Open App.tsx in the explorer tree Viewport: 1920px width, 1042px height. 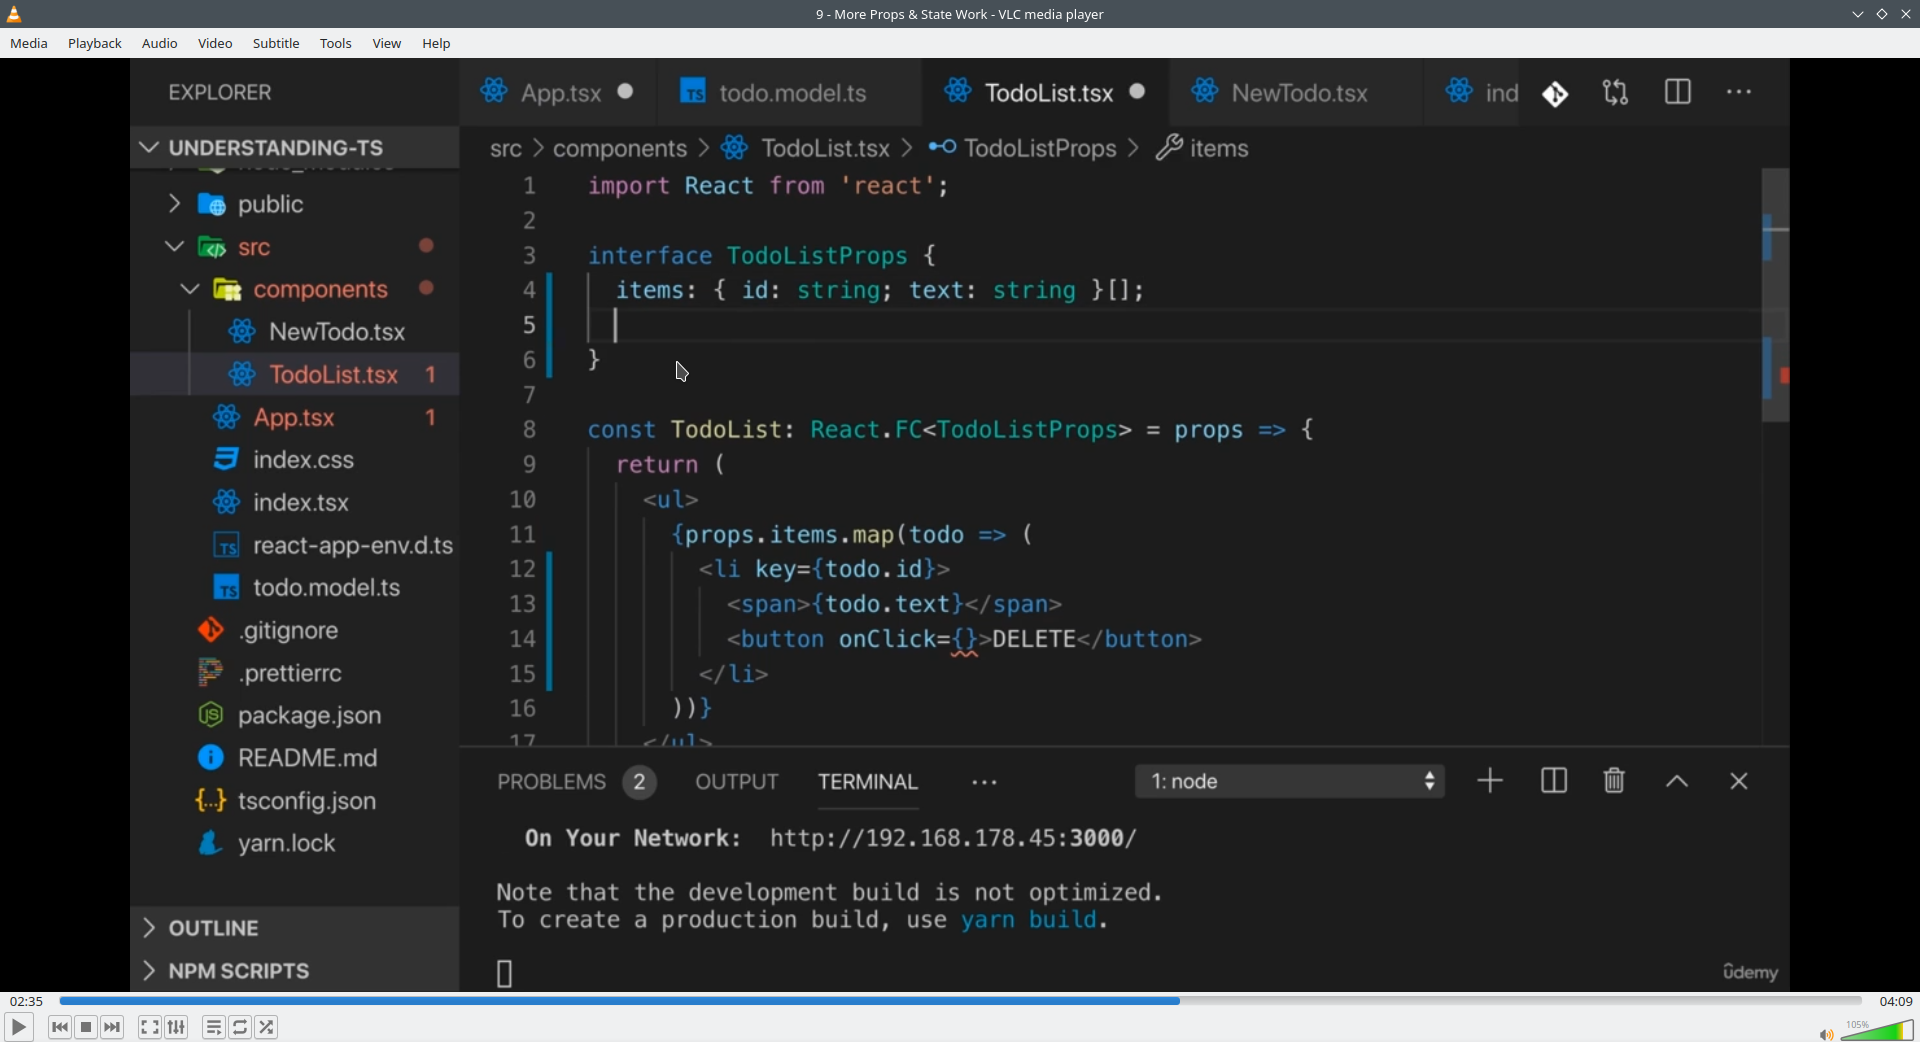(294, 418)
